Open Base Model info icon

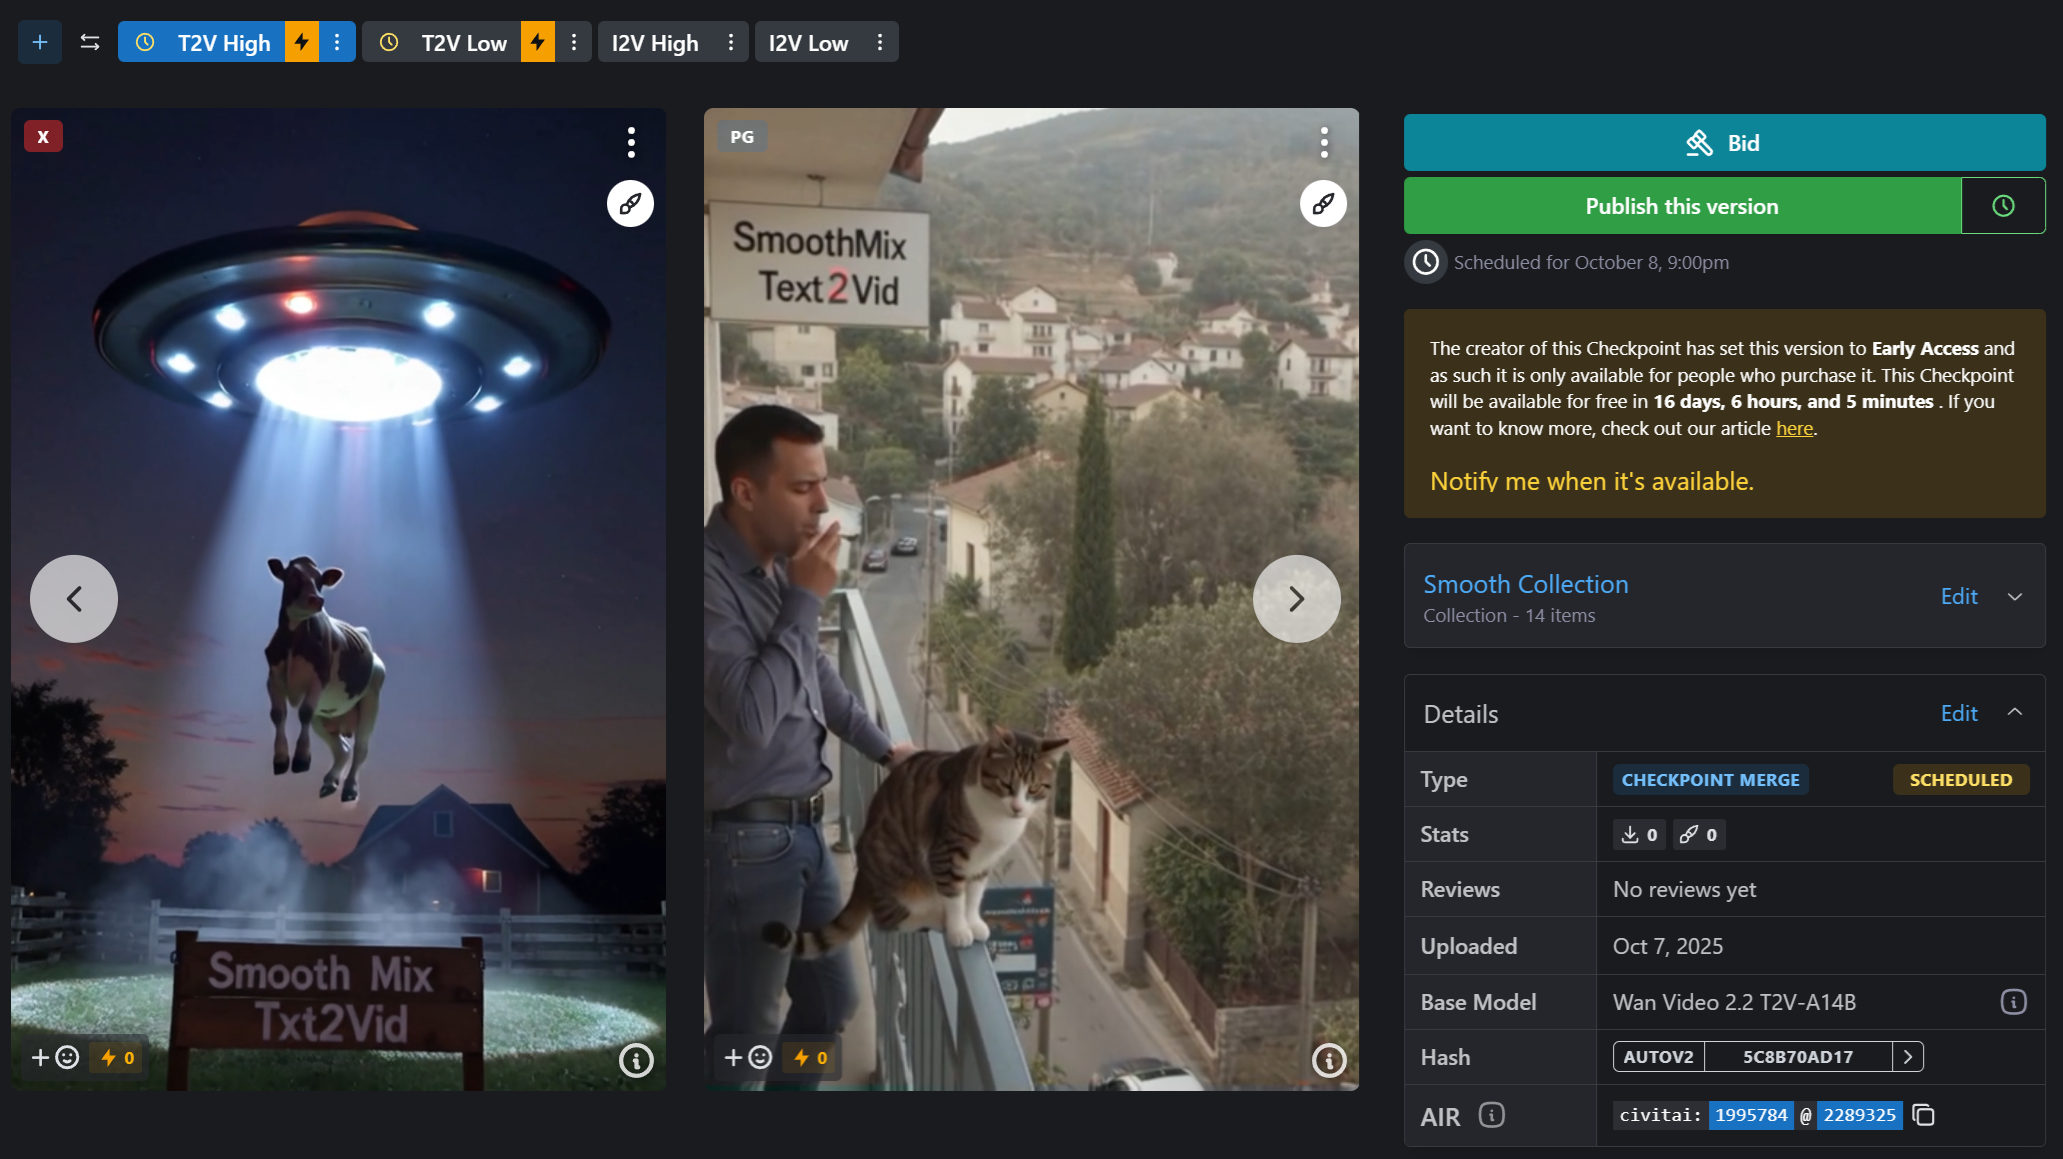point(2013,1002)
